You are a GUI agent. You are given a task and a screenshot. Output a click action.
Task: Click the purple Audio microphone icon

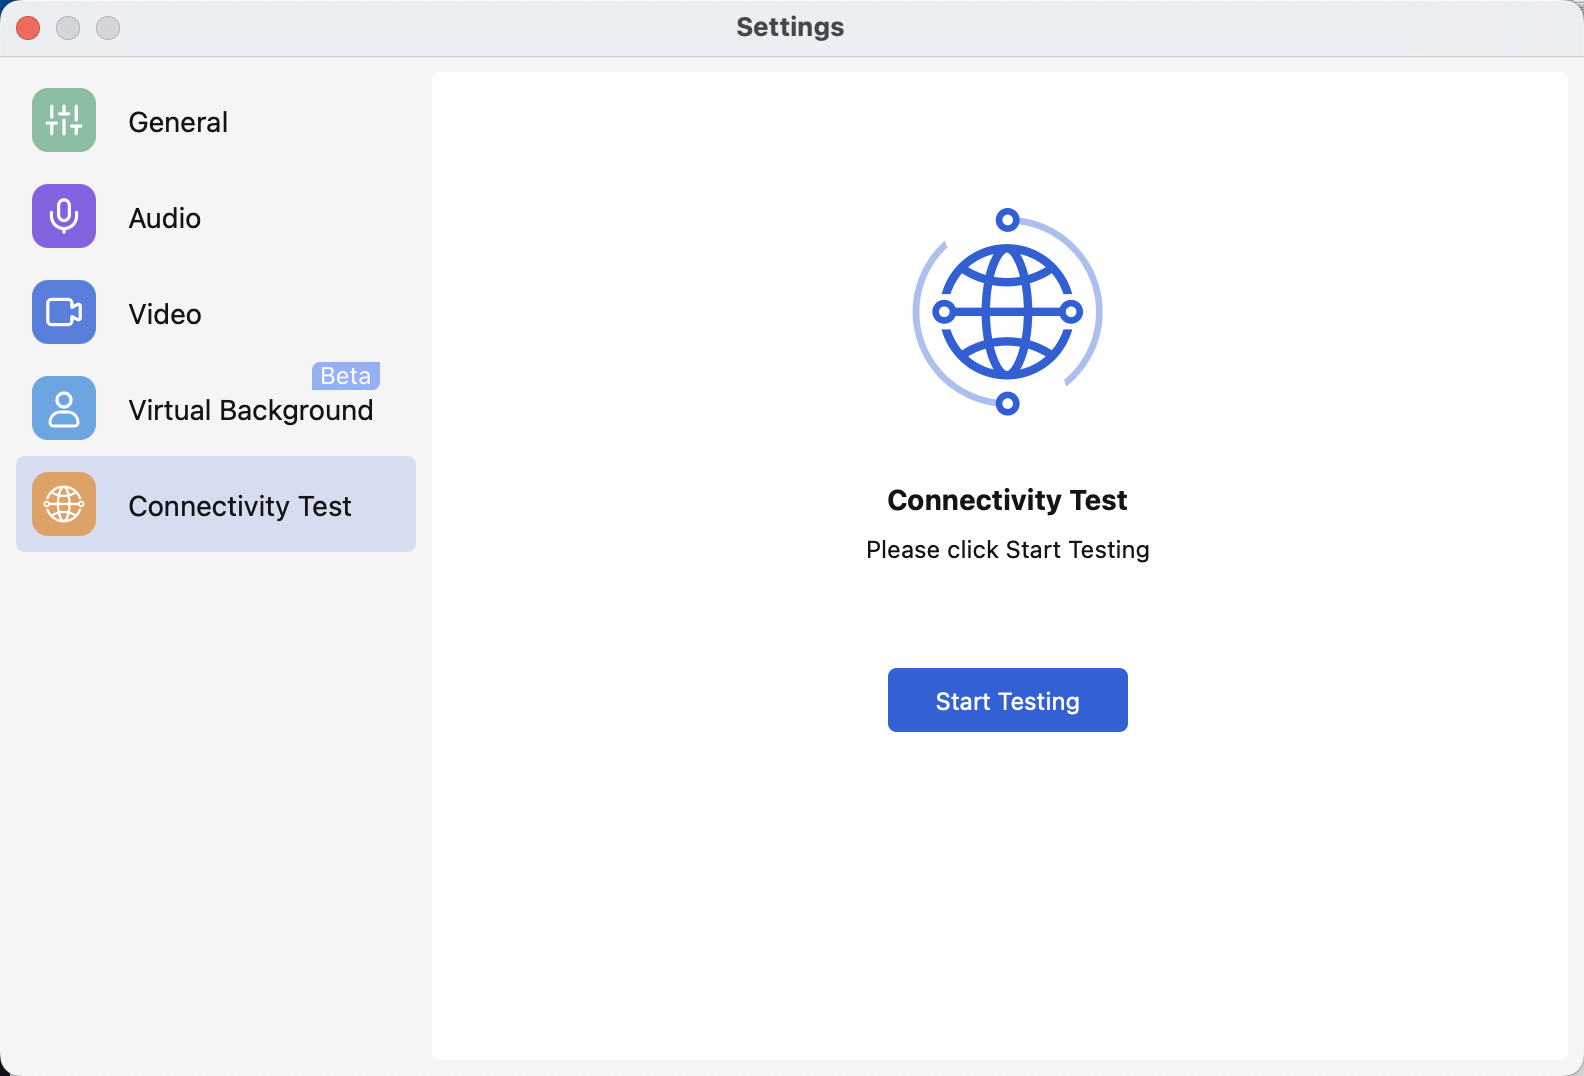click(64, 216)
